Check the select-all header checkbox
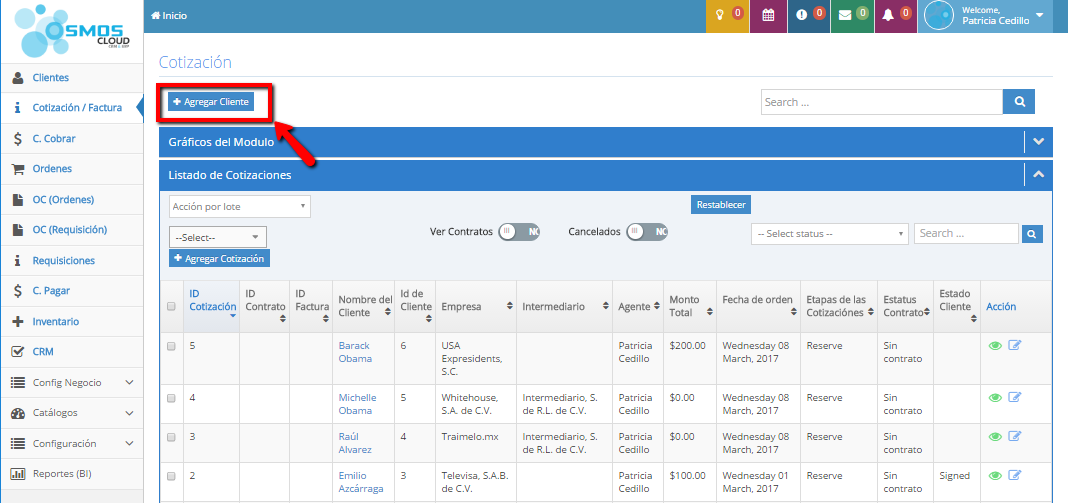Screen dimensions: 1068x503 (171, 307)
